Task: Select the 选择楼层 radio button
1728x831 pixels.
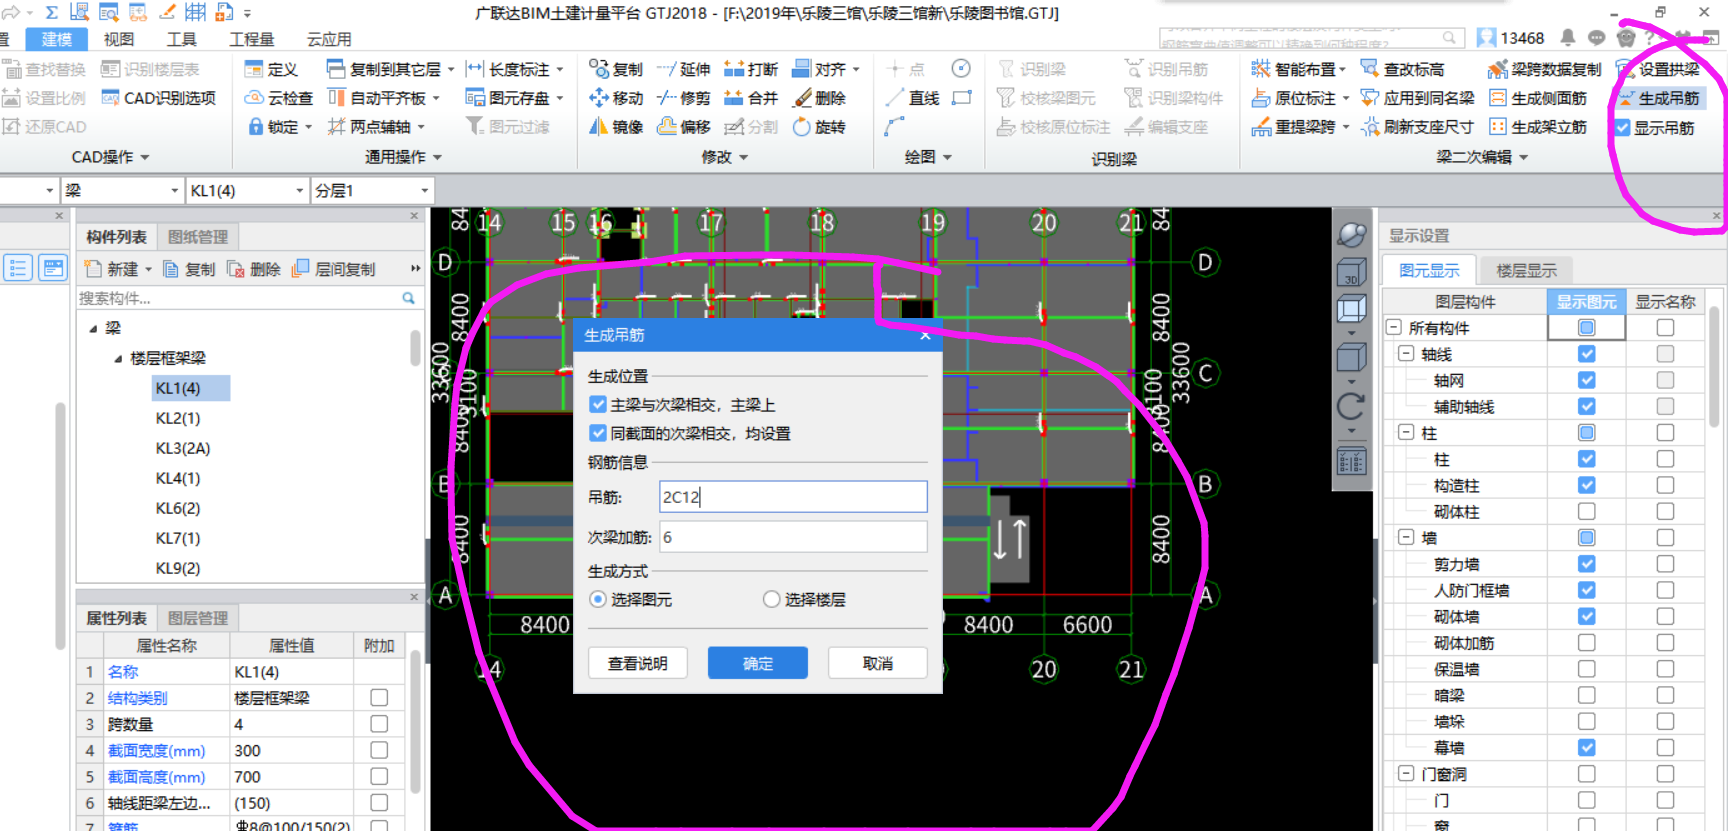Action: [x=771, y=599]
